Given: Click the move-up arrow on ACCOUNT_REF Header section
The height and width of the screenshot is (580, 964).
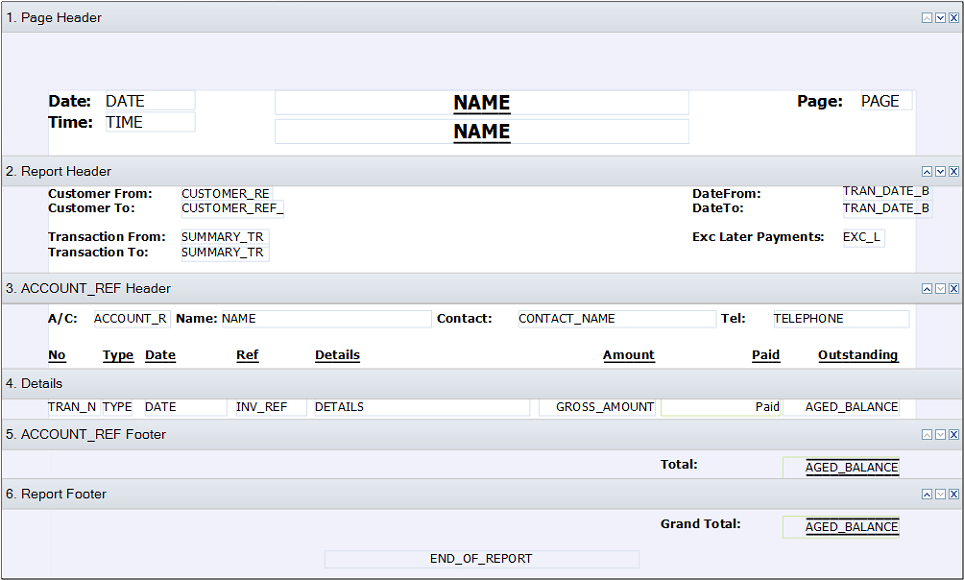Looking at the screenshot, I should [927, 288].
